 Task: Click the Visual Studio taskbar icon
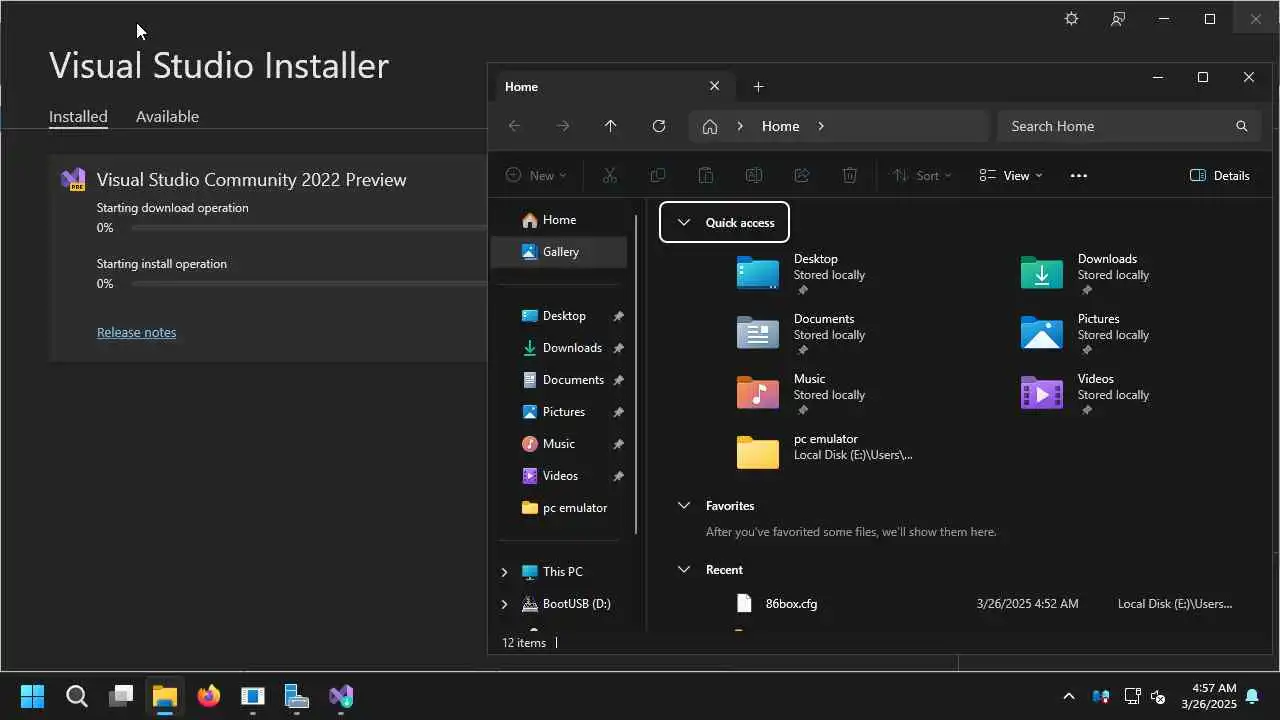pos(341,696)
